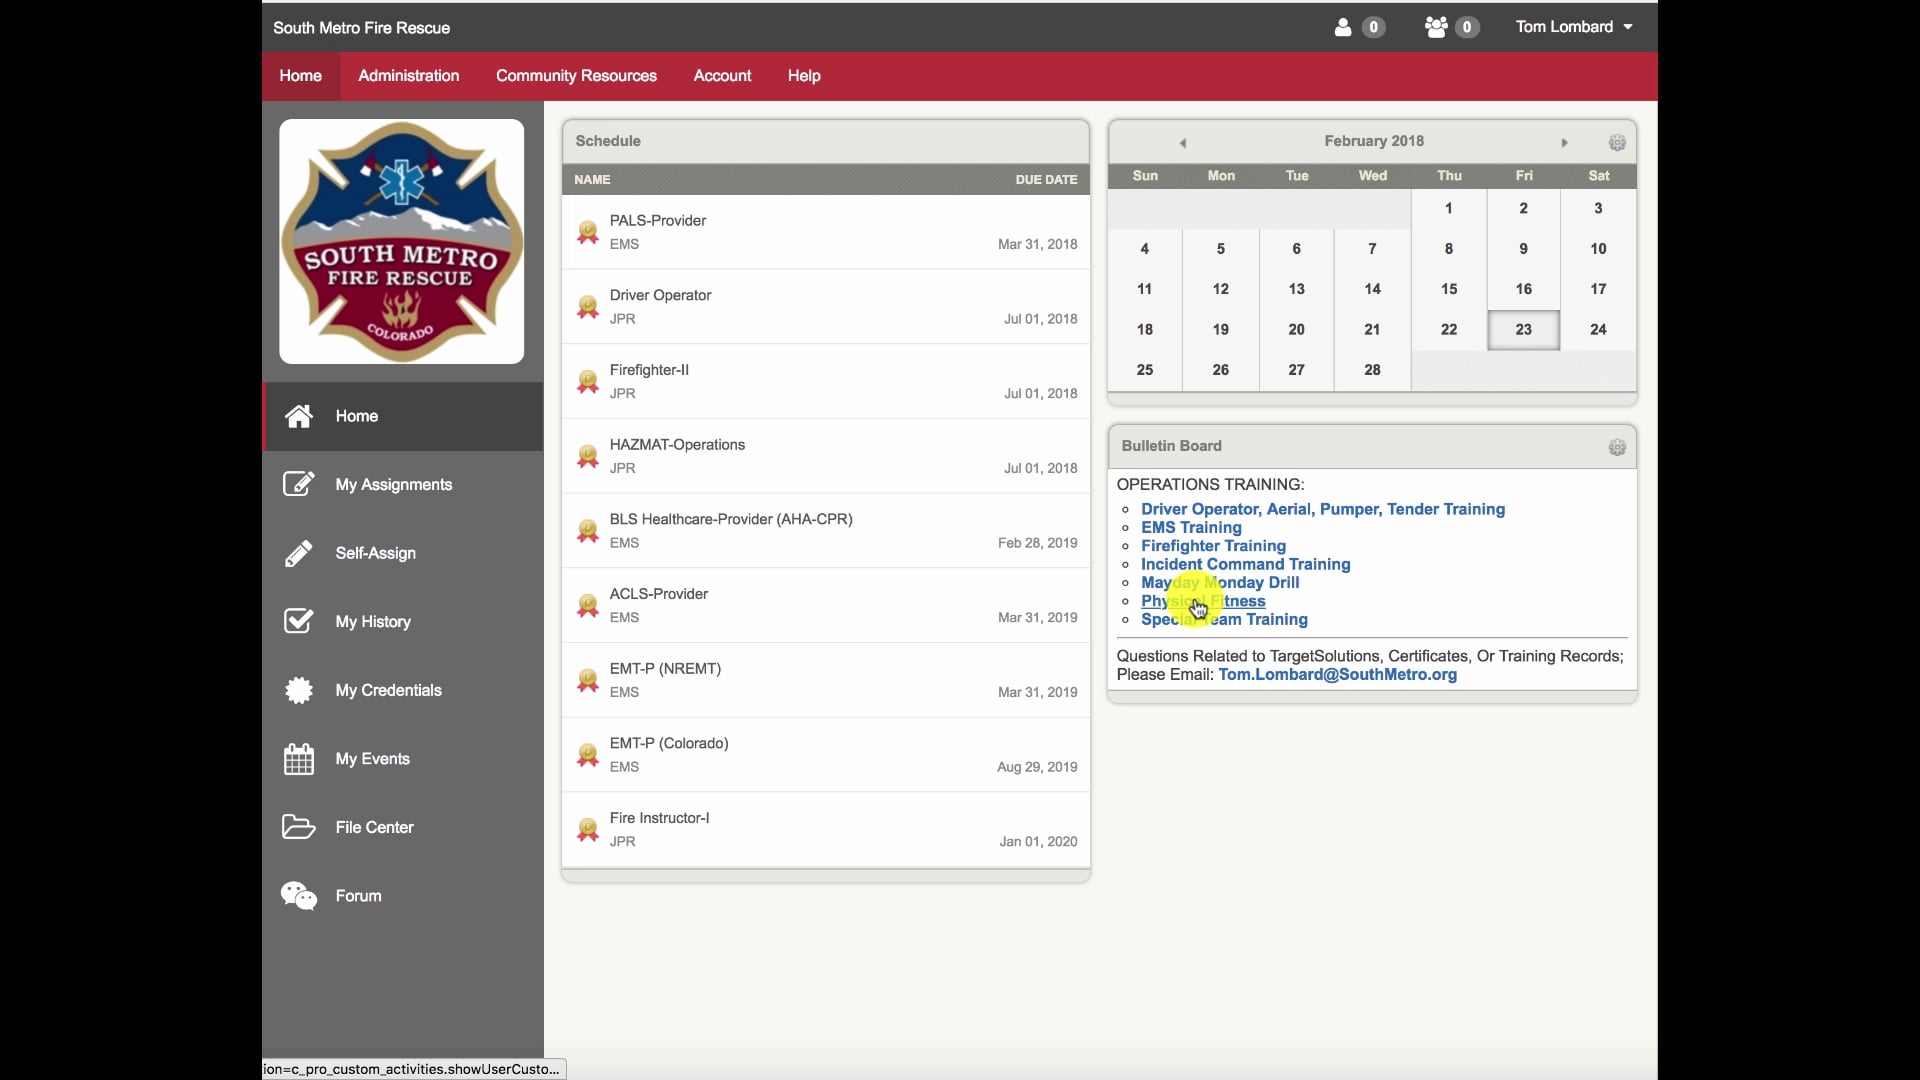Click the single user notifications icon
This screenshot has width=1920, height=1080.
pos(1343,27)
